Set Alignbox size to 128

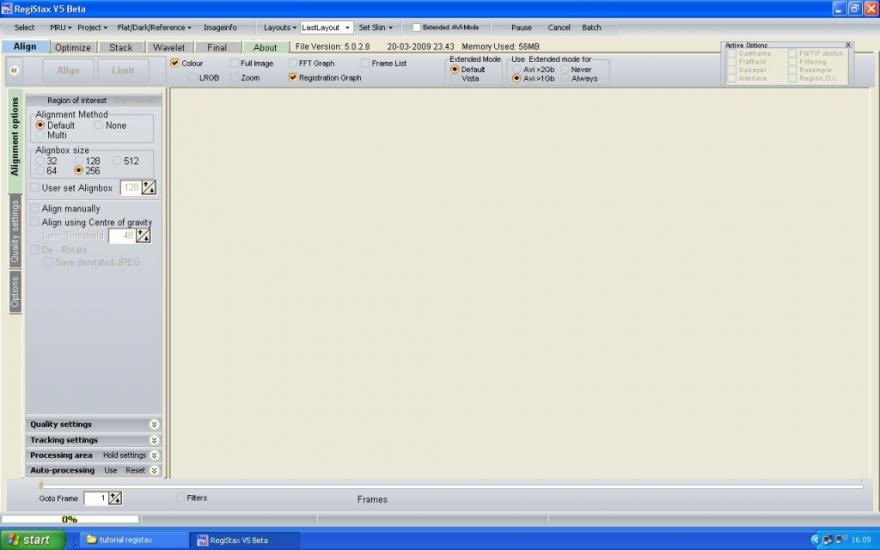(79, 161)
